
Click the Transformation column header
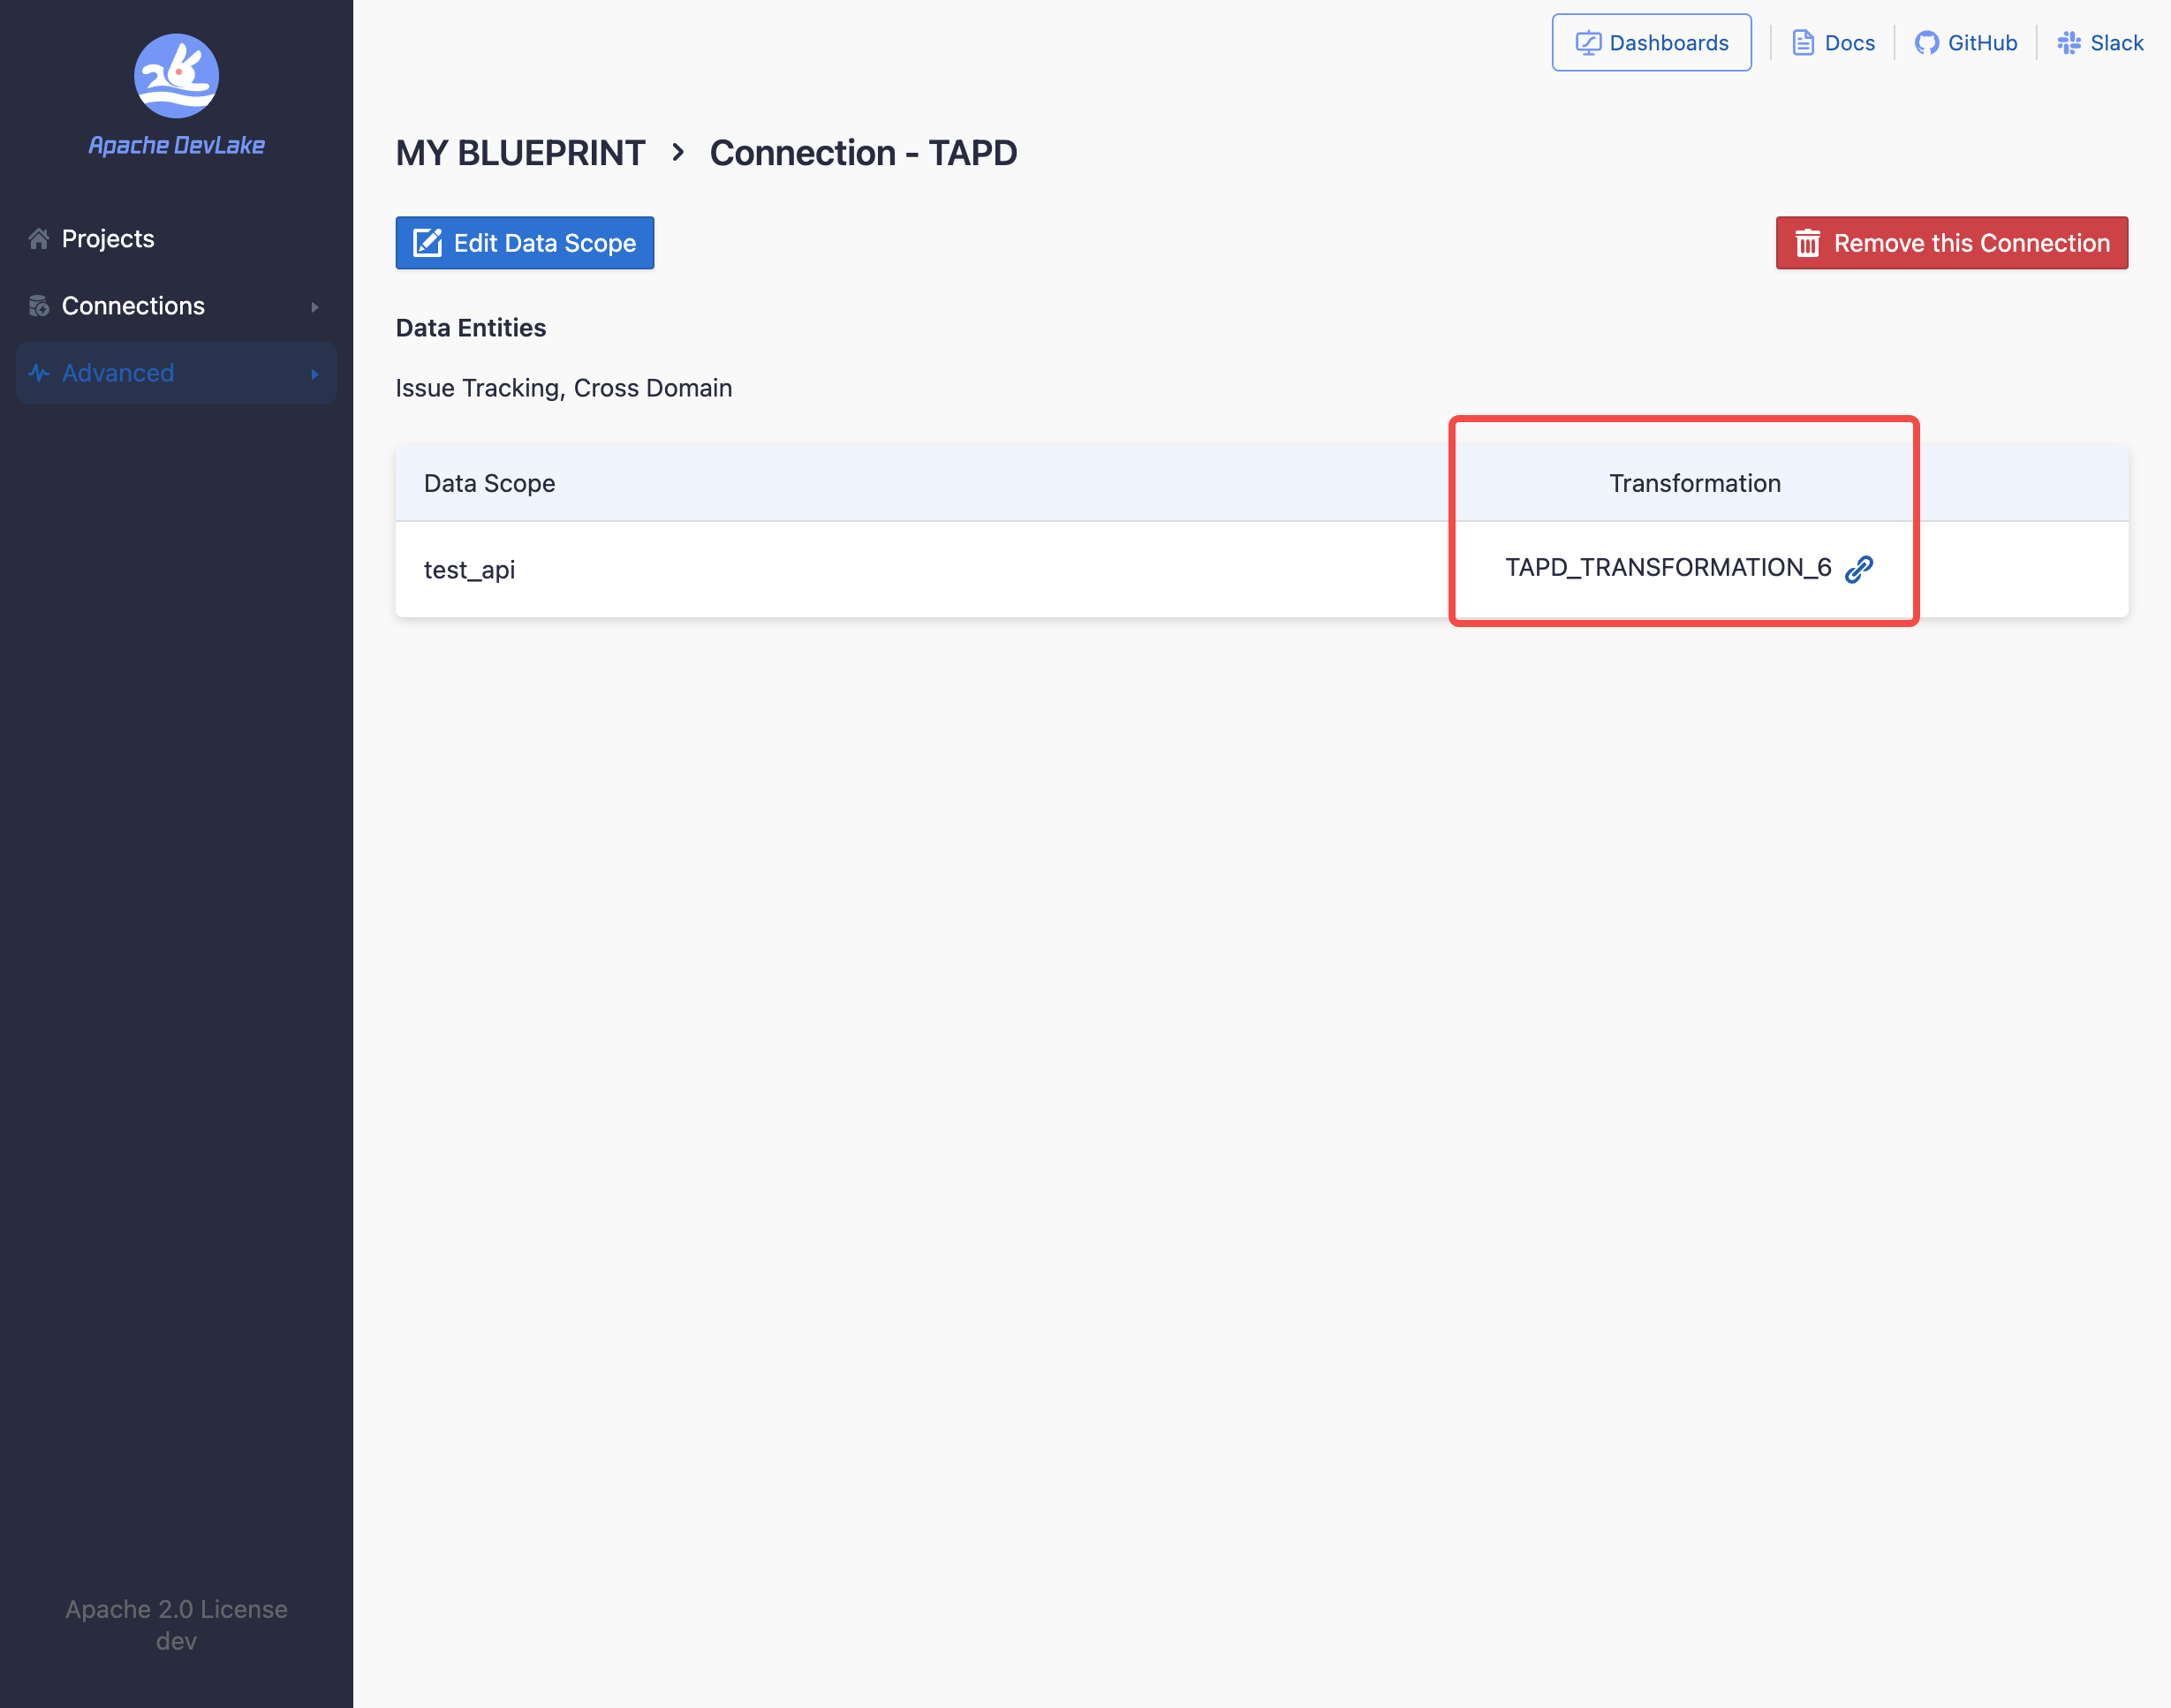pos(1694,483)
